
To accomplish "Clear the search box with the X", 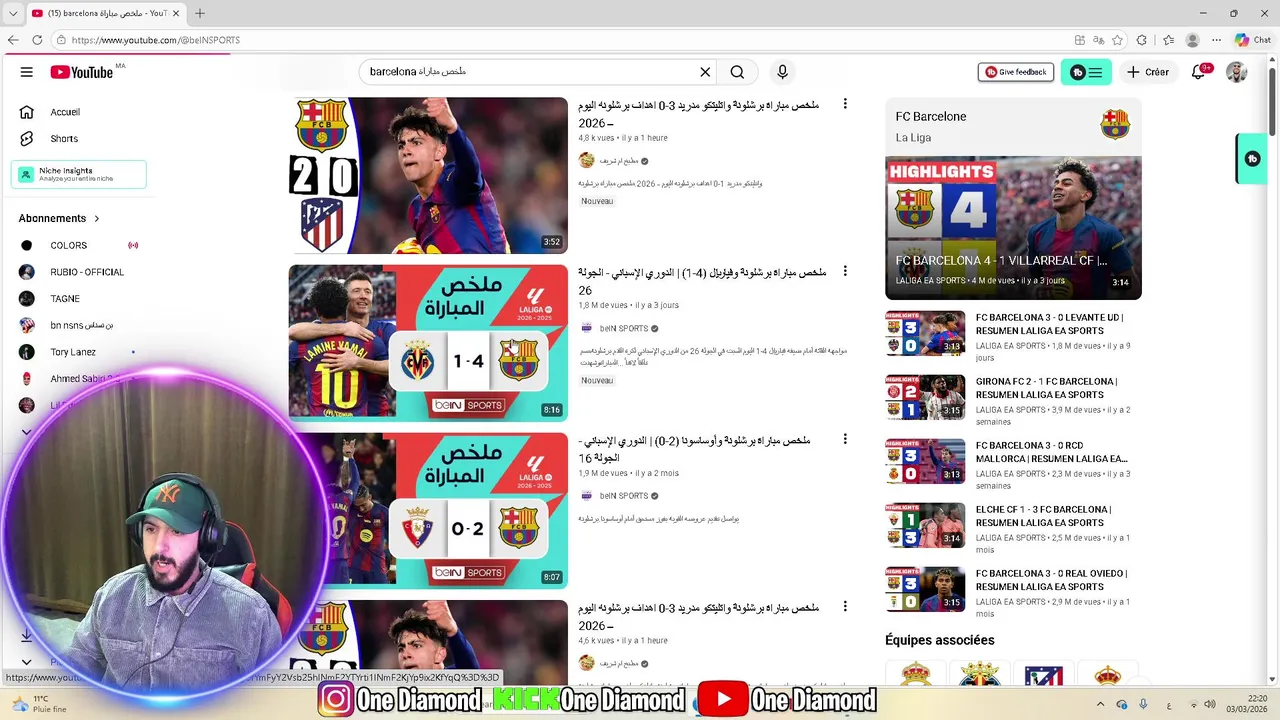I will (x=705, y=72).
